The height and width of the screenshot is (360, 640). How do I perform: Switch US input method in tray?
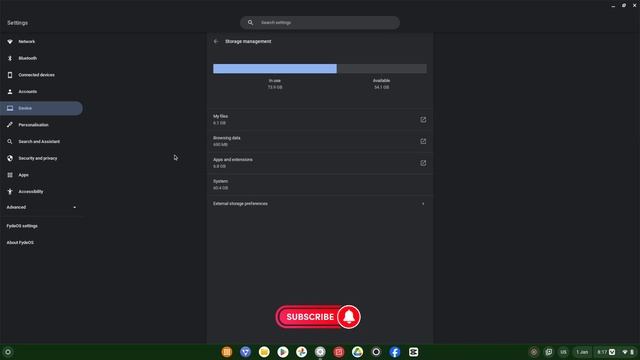coord(564,352)
